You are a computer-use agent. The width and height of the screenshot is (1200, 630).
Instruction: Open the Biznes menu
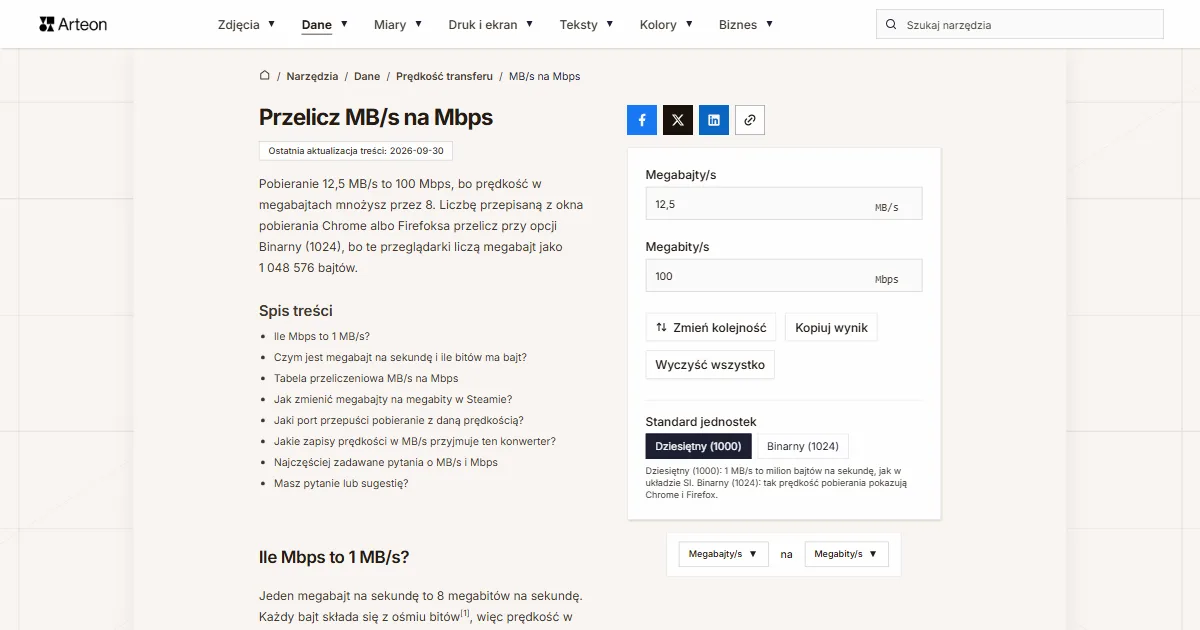[745, 25]
